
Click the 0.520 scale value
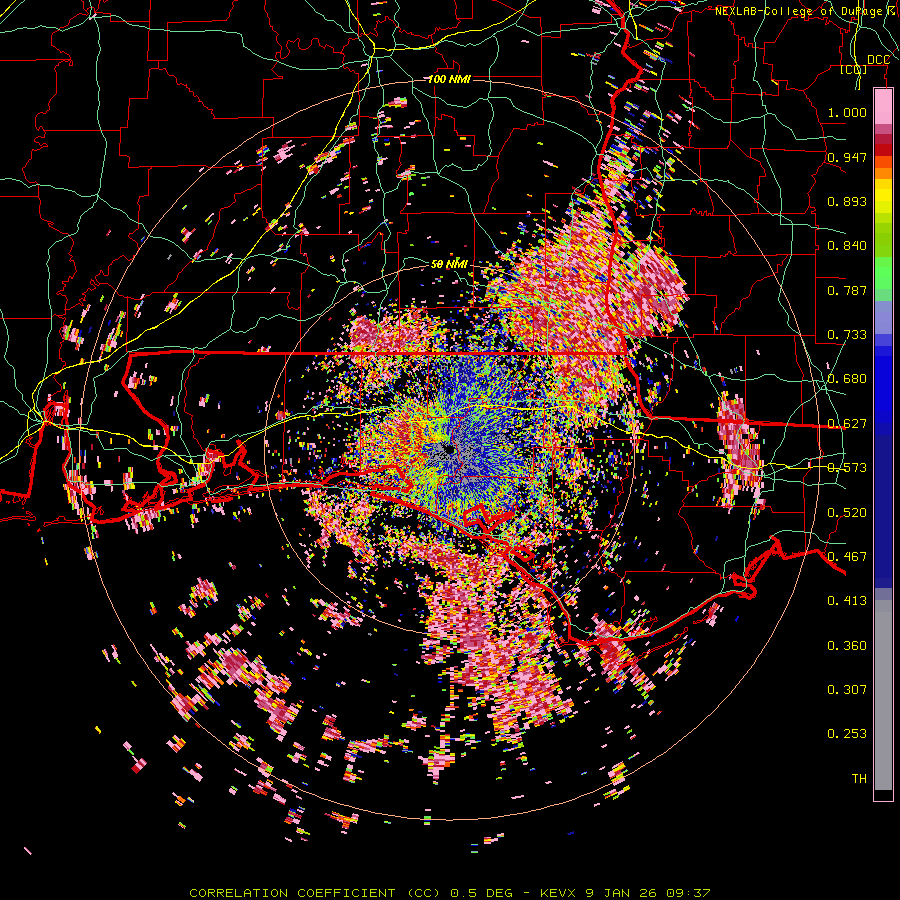pyautogui.click(x=847, y=513)
